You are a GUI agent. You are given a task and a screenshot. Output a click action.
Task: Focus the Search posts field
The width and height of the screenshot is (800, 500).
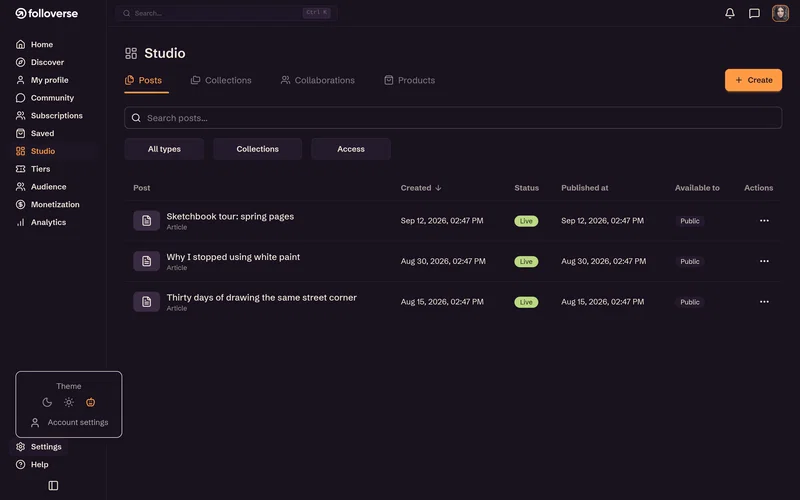click(x=453, y=118)
